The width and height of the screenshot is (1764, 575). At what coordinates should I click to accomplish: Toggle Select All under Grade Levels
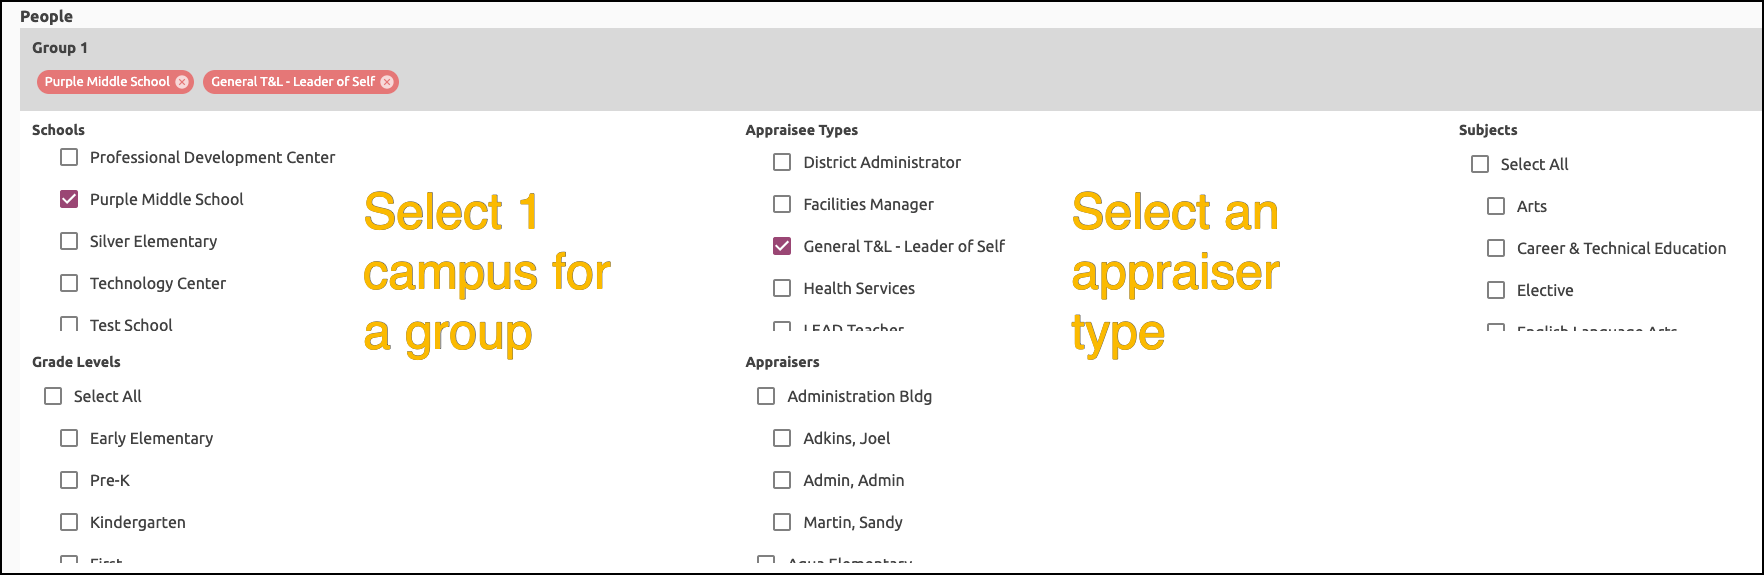click(x=53, y=396)
